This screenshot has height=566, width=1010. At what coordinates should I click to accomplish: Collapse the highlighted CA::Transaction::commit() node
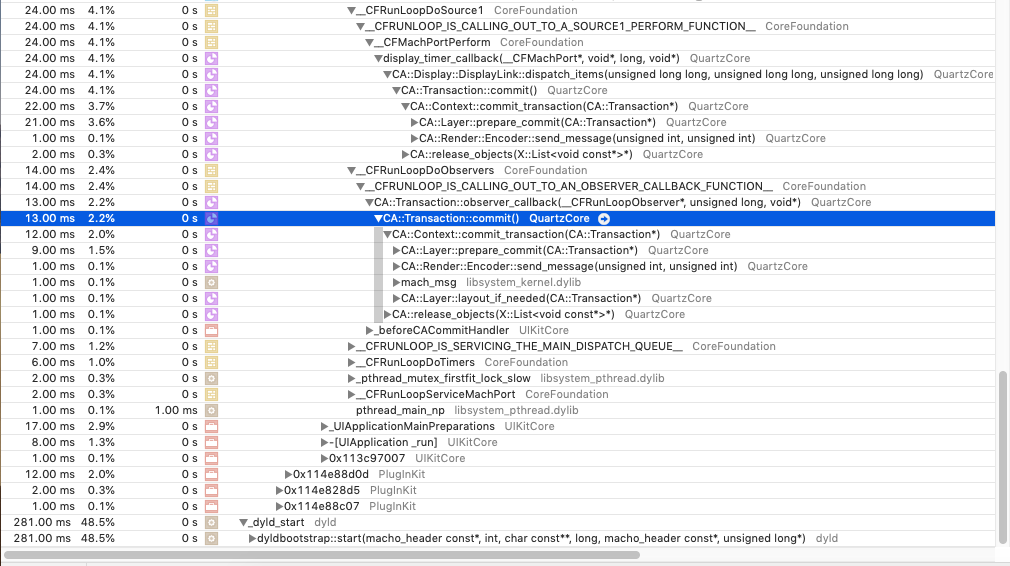point(378,219)
